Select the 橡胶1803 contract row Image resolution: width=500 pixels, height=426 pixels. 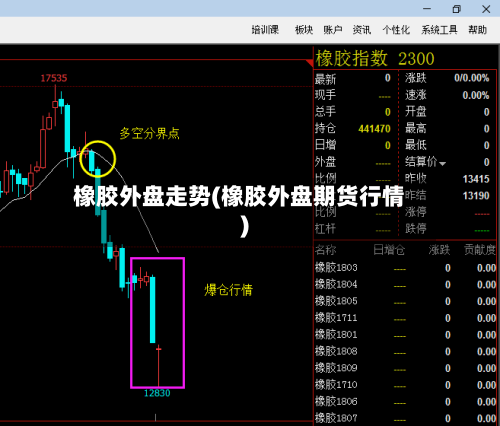[x=405, y=268]
